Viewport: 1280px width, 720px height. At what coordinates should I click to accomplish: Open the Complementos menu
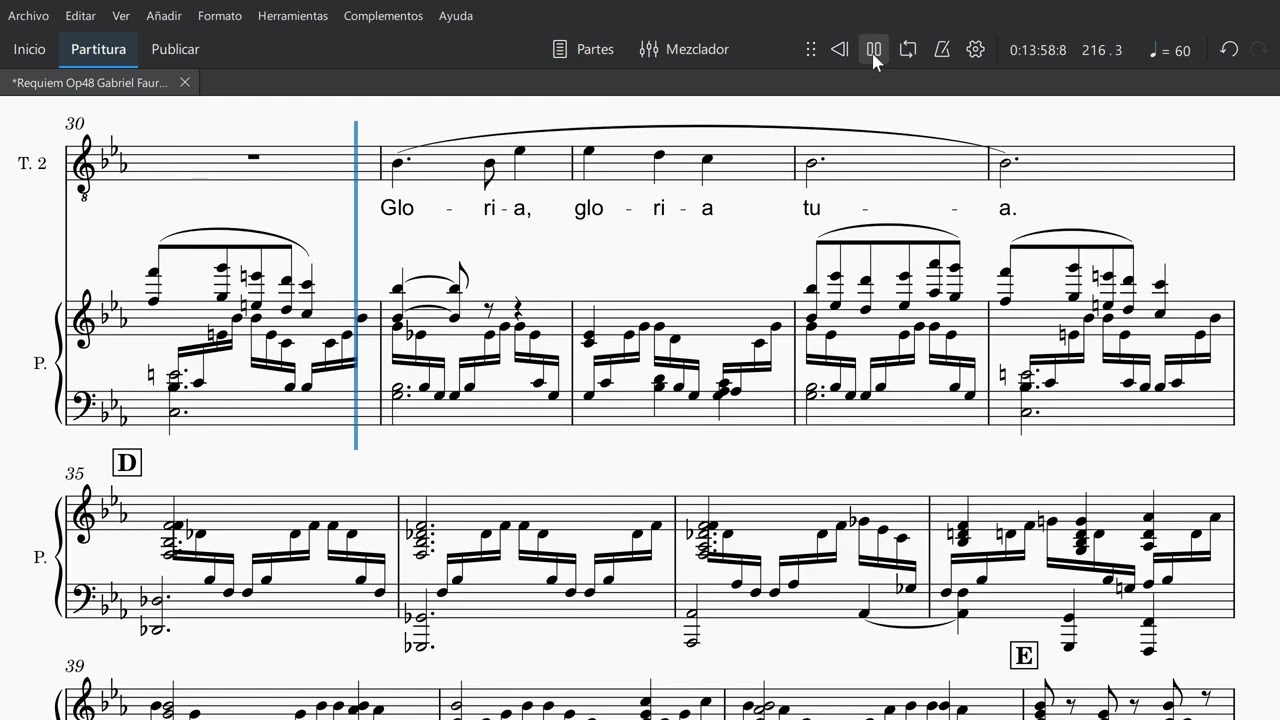(383, 16)
